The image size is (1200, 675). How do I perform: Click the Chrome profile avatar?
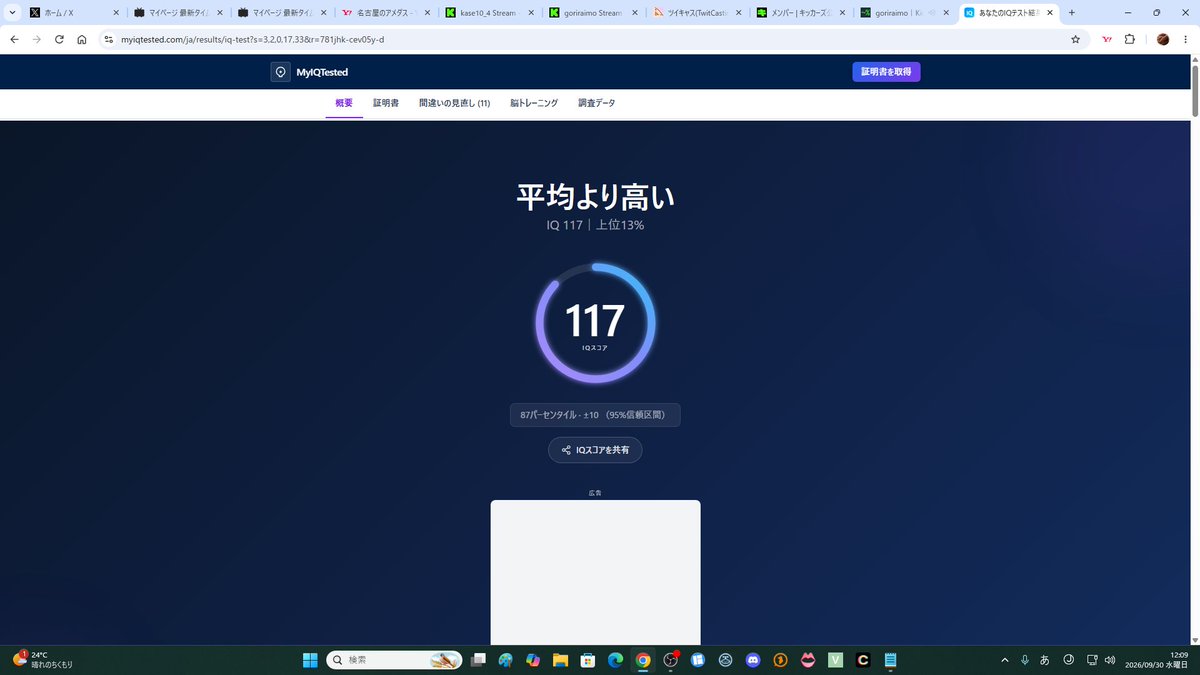click(x=1163, y=39)
